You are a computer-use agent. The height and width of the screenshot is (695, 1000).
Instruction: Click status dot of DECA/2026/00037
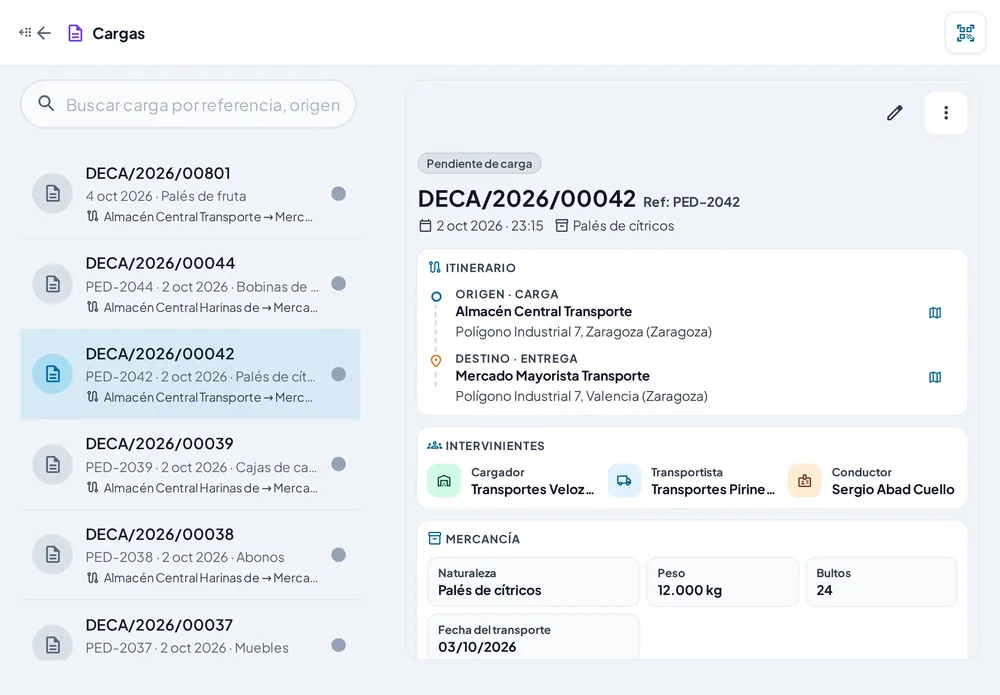point(339,645)
